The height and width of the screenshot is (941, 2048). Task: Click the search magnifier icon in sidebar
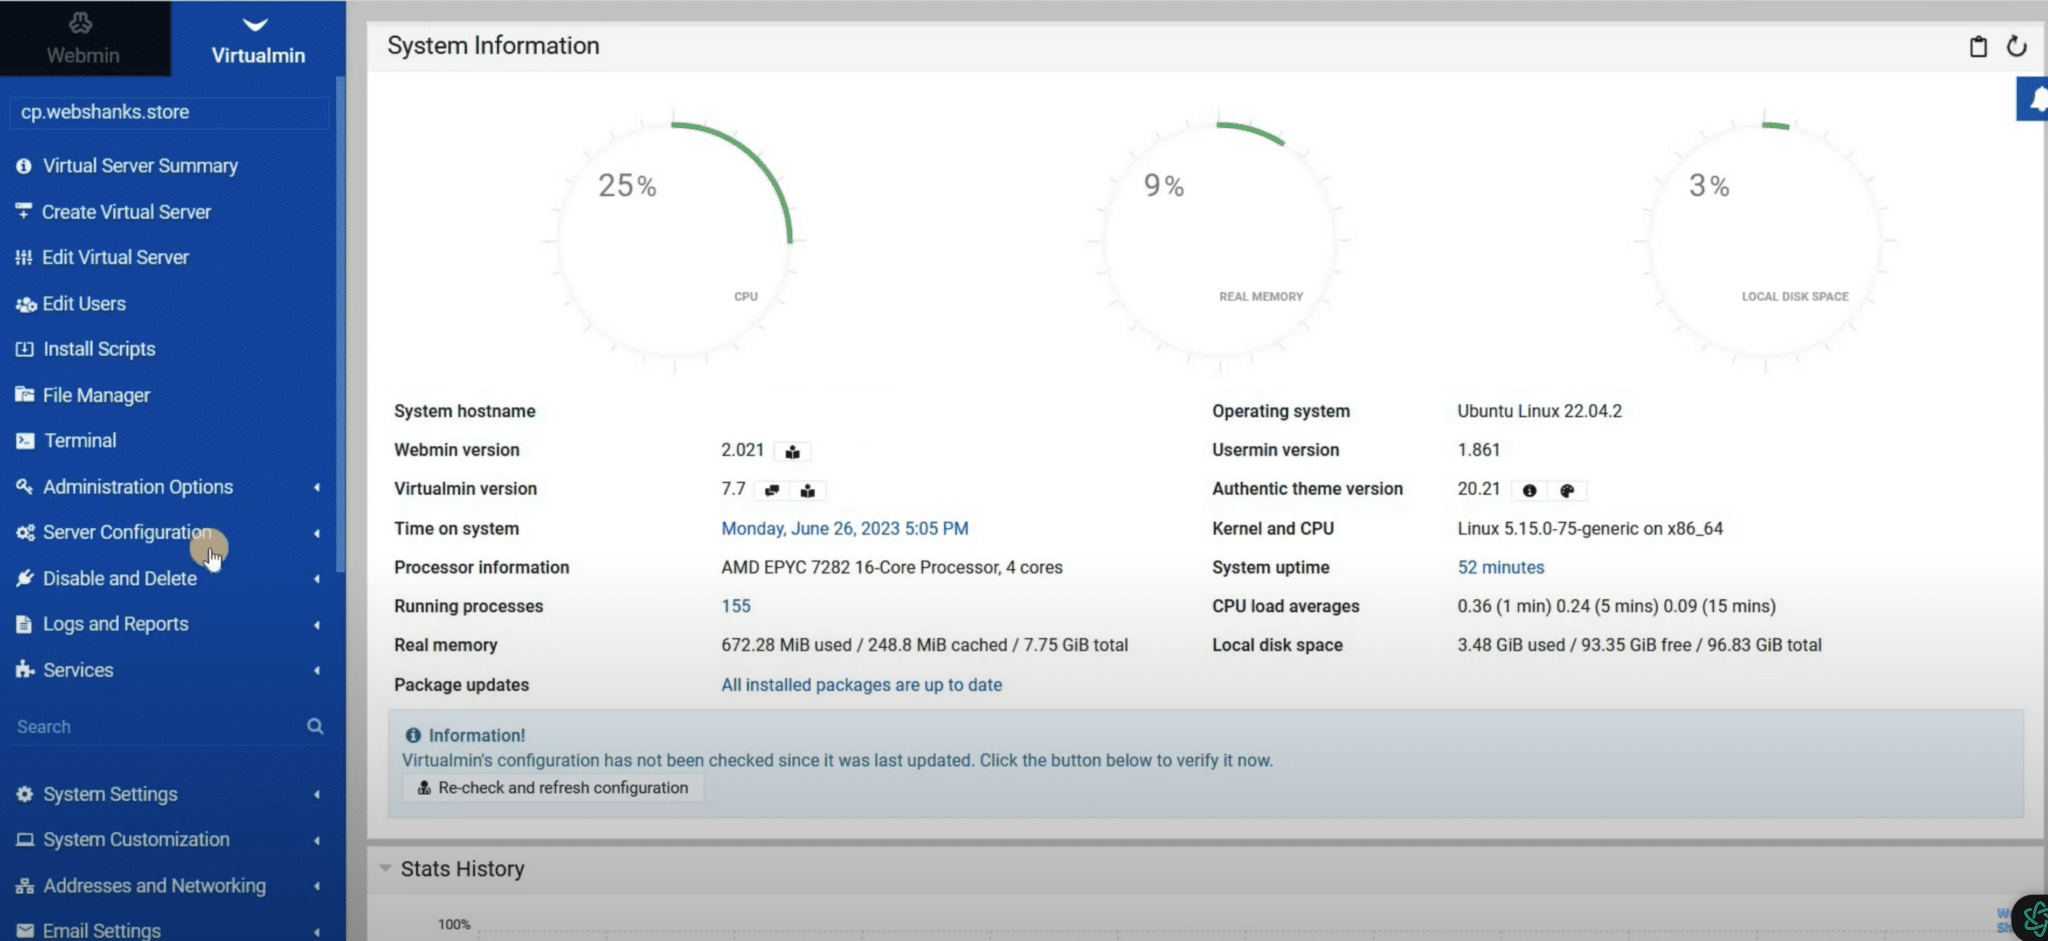(x=315, y=726)
